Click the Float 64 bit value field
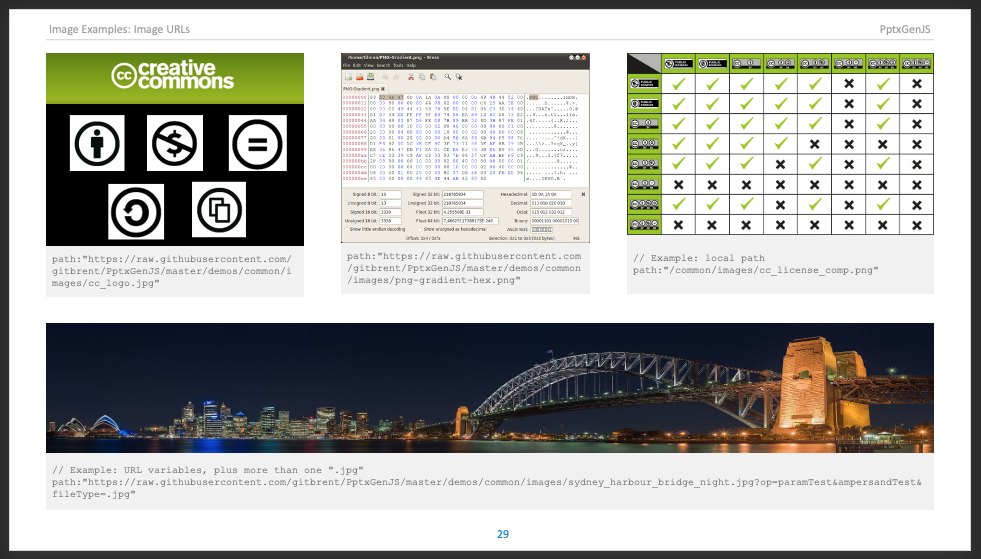 (x=470, y=221)
